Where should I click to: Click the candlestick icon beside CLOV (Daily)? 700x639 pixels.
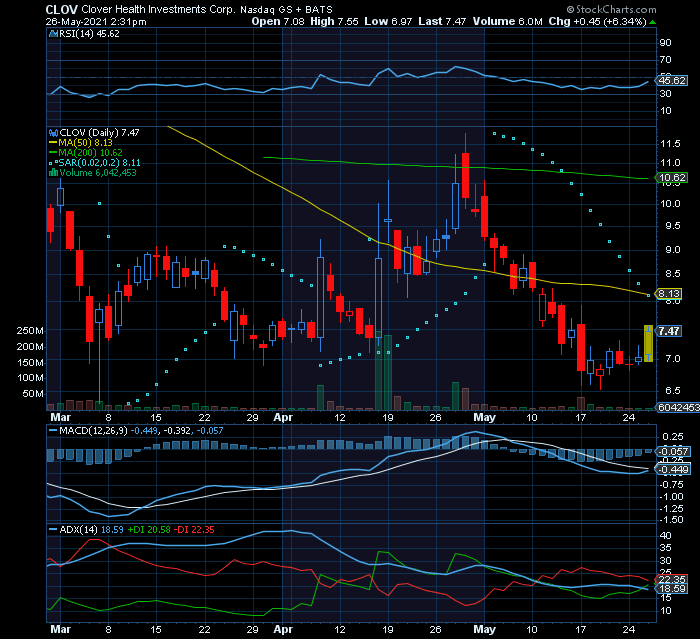(x=54, y=133)
